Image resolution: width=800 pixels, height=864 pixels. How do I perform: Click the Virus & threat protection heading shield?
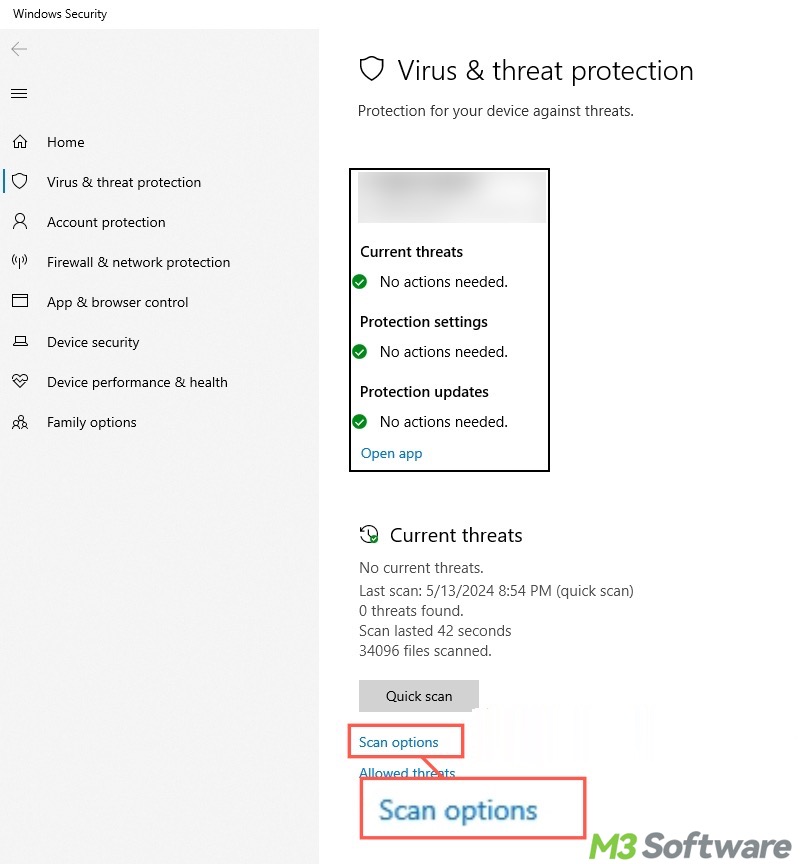pyautogui.click(x=371, y=70)
